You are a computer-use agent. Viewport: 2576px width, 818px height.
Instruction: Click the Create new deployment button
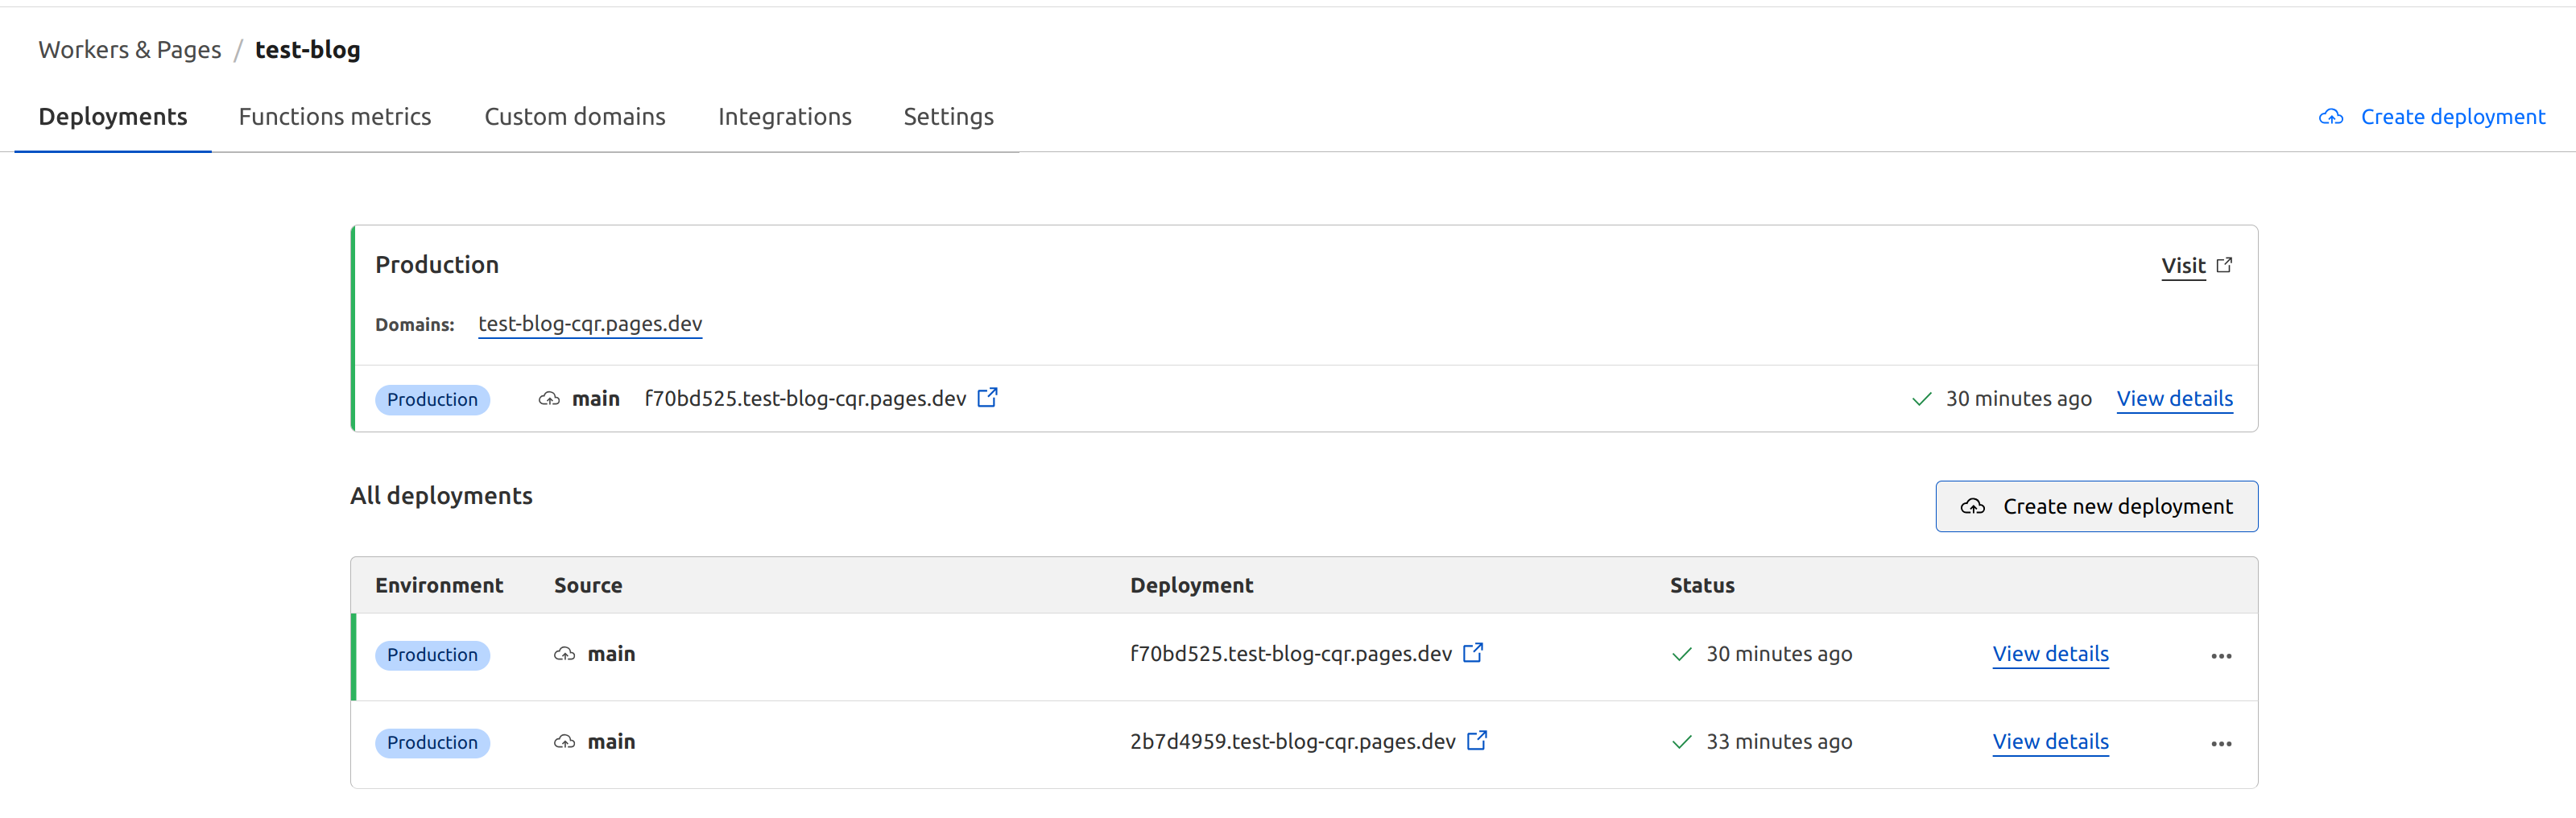(2096, 507)
